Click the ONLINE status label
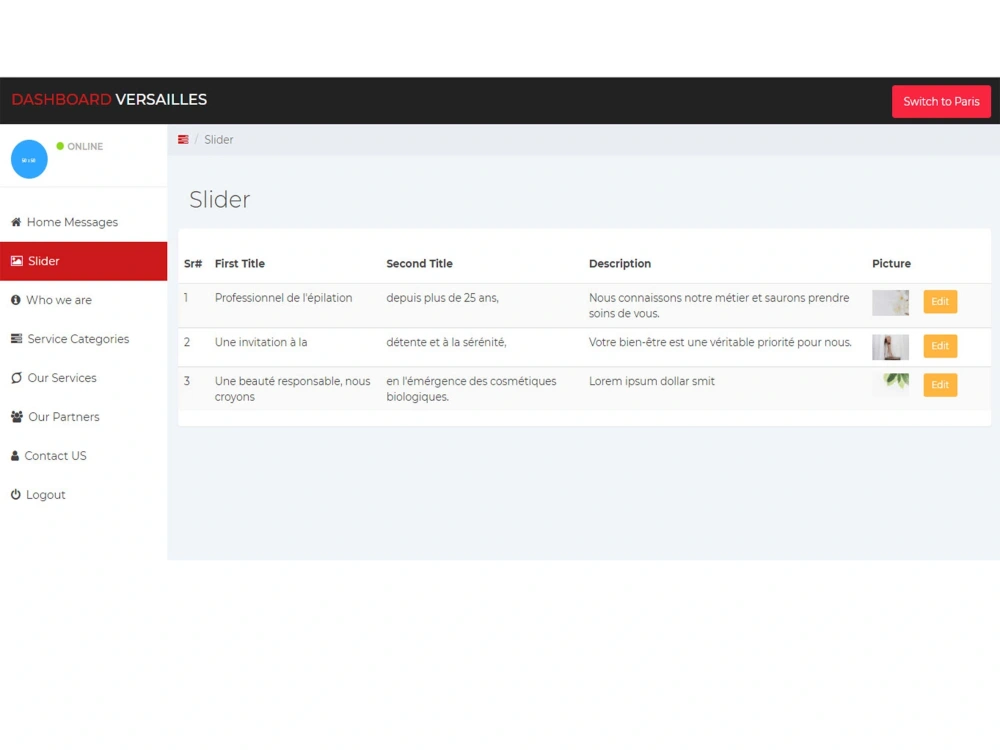The width and height of the screenshot is (1000, 750). tap(85, 147)
